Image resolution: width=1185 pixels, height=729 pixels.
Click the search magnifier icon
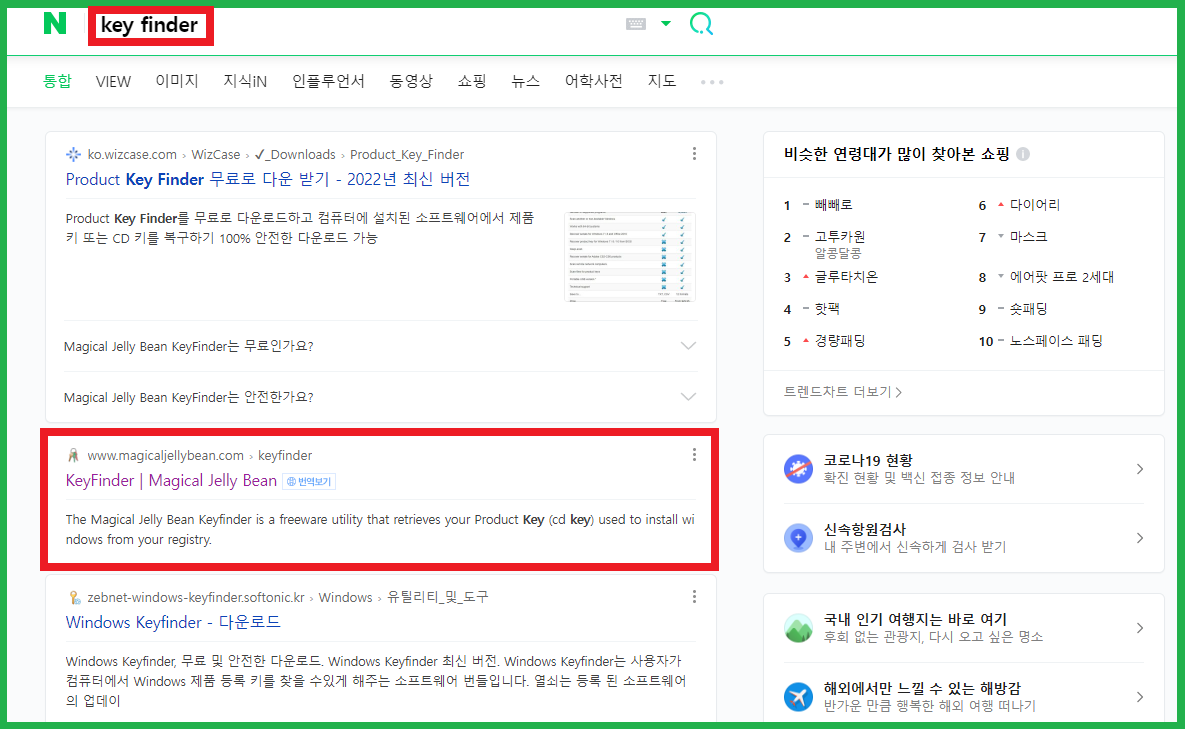[x=701, y=24]
